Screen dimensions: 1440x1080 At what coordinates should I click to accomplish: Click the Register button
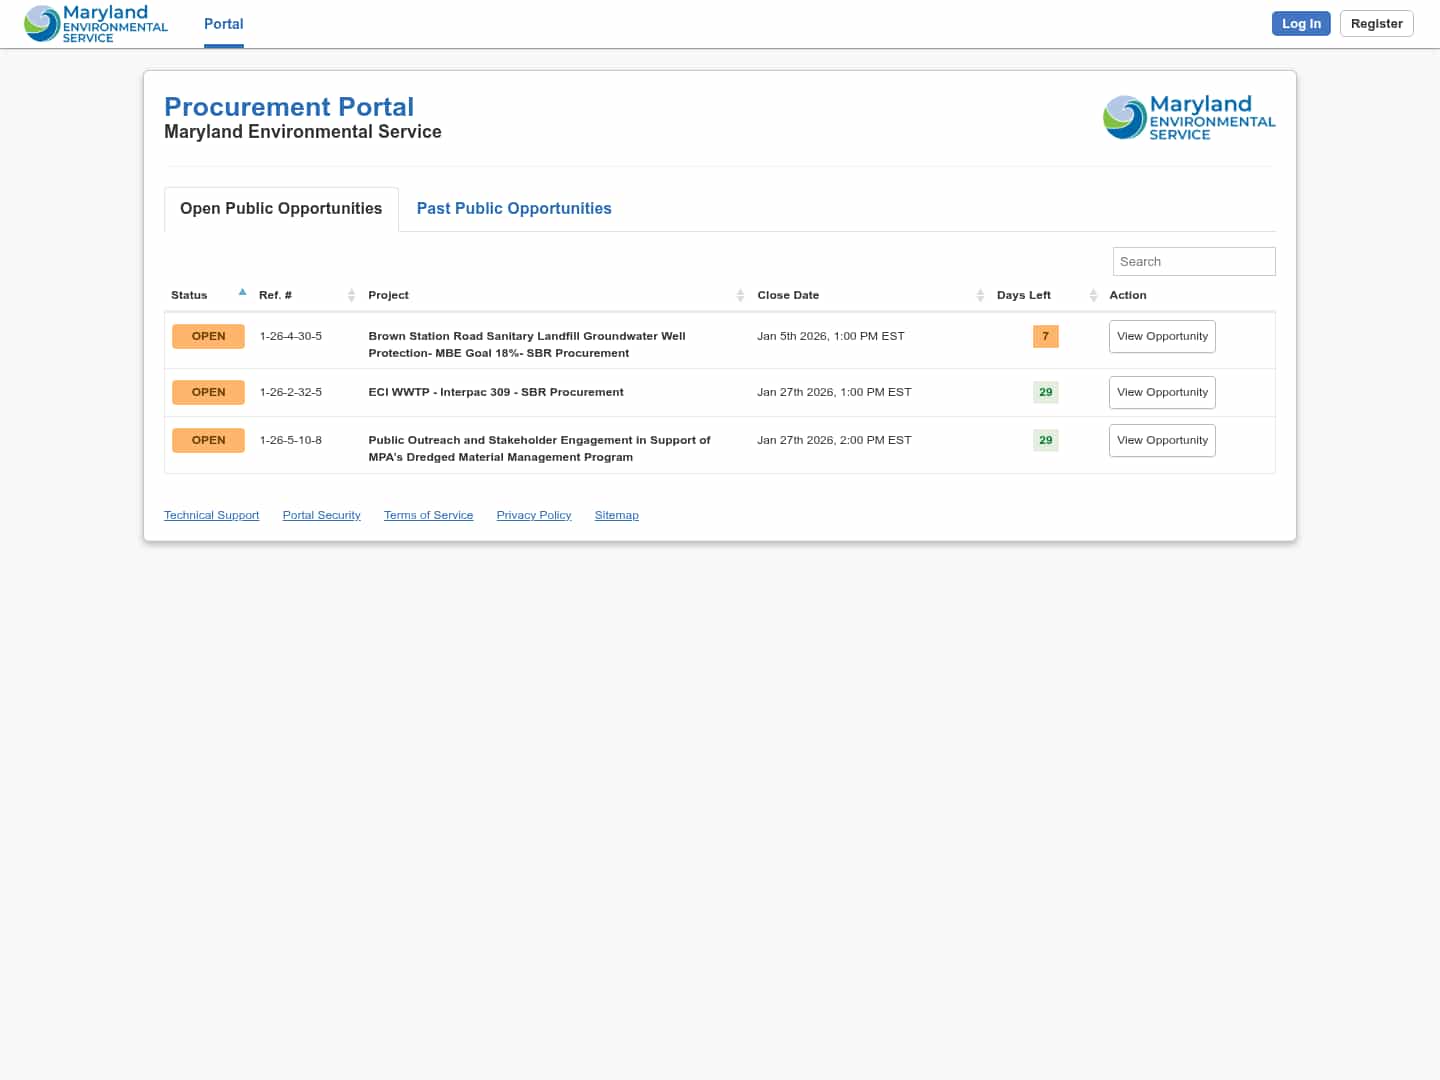pos(1376,23)
